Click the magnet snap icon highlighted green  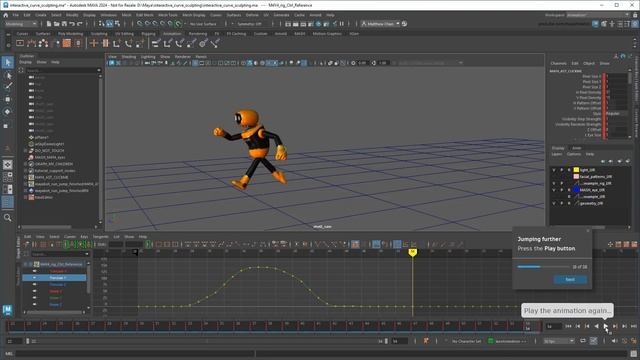point(178,24)
